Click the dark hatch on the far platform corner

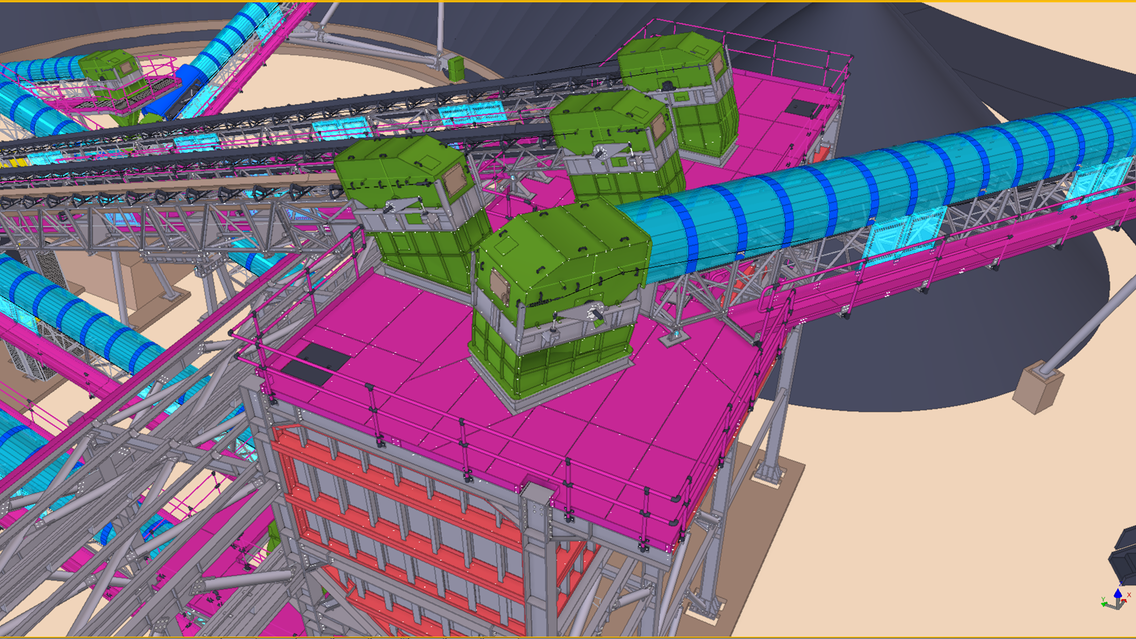(x=805, y=108)
